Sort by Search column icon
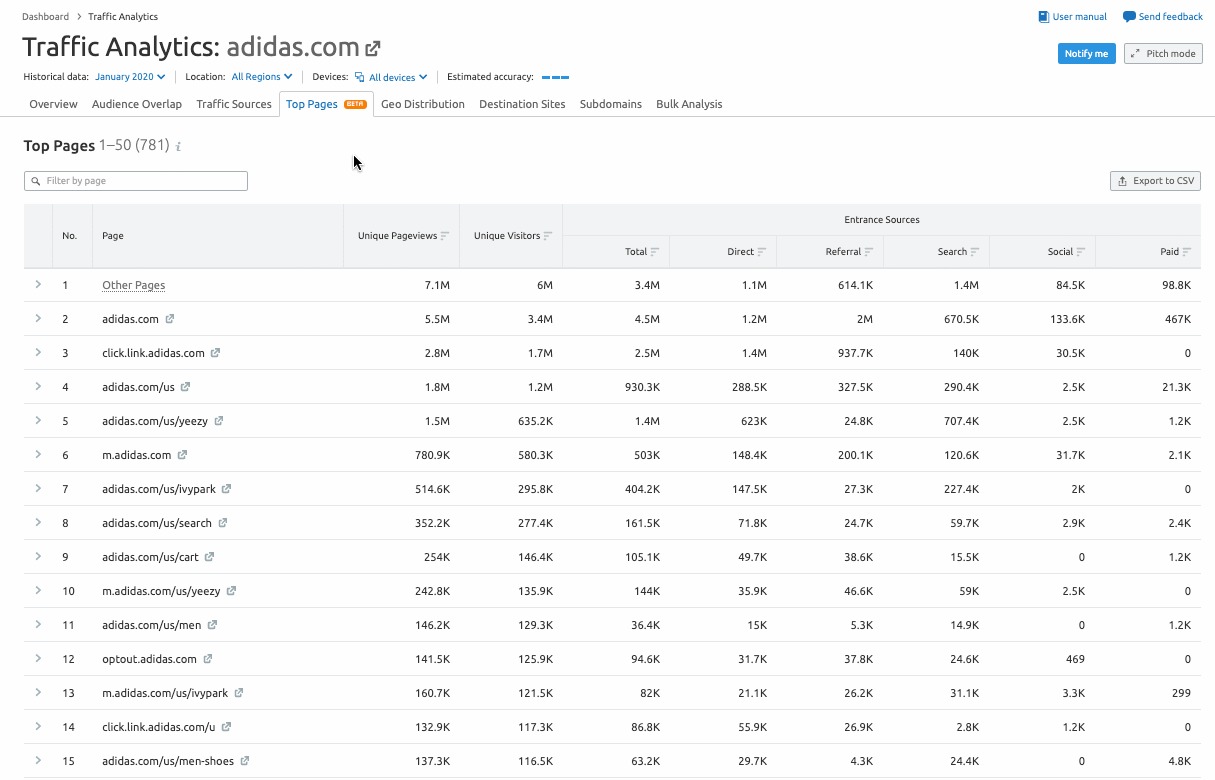 (x=975, y=252)
